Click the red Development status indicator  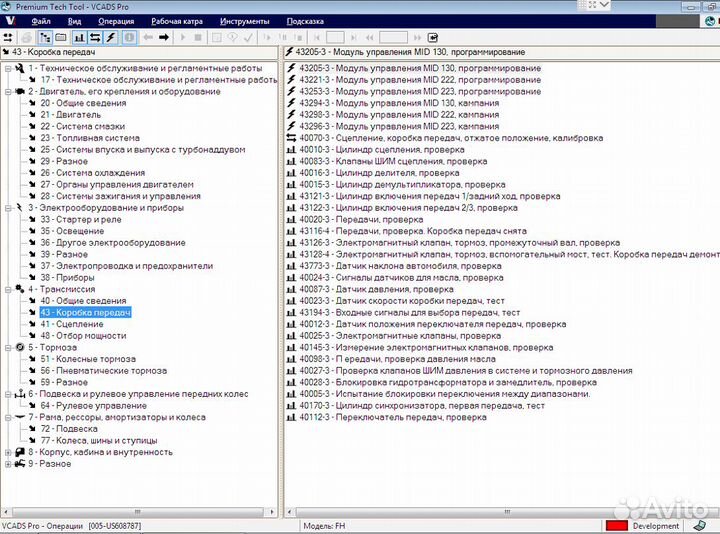617,526
